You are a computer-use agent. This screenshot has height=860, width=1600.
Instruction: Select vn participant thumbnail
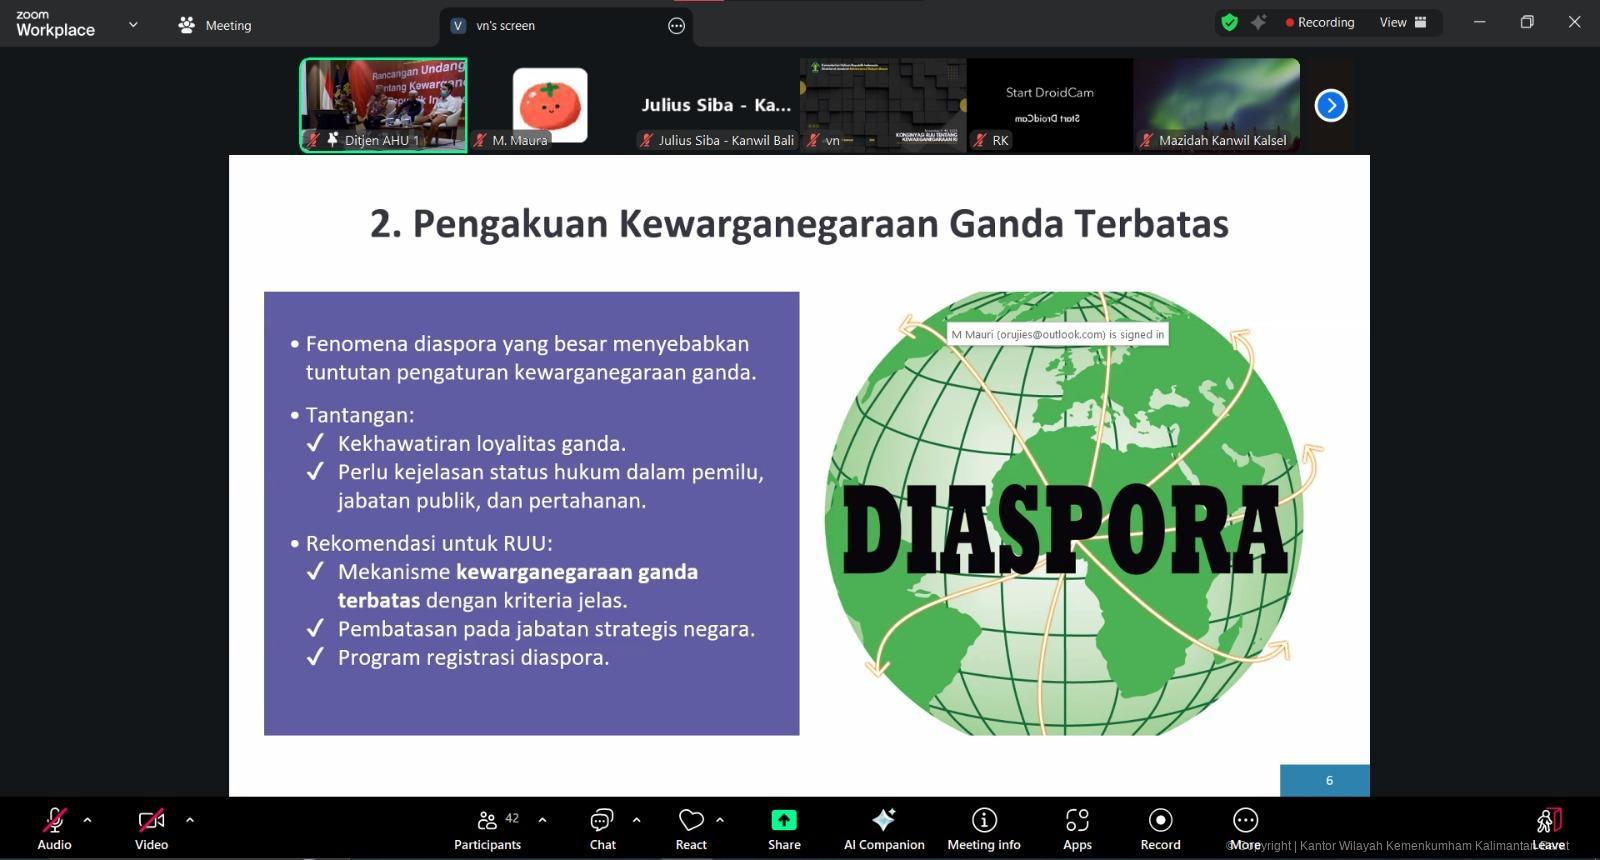[x=883, y=105]
